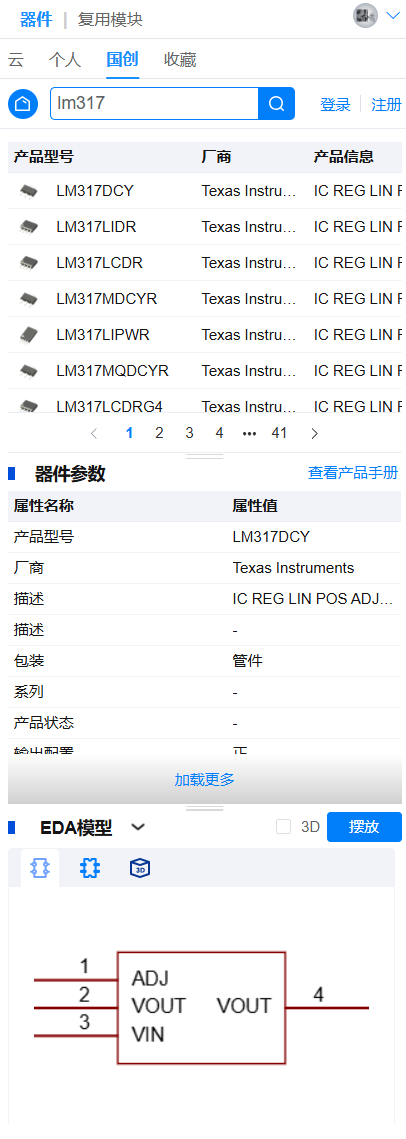Click the 属性名称 column header
This screenshot has height=1139, width=406.
pos(44,506)
